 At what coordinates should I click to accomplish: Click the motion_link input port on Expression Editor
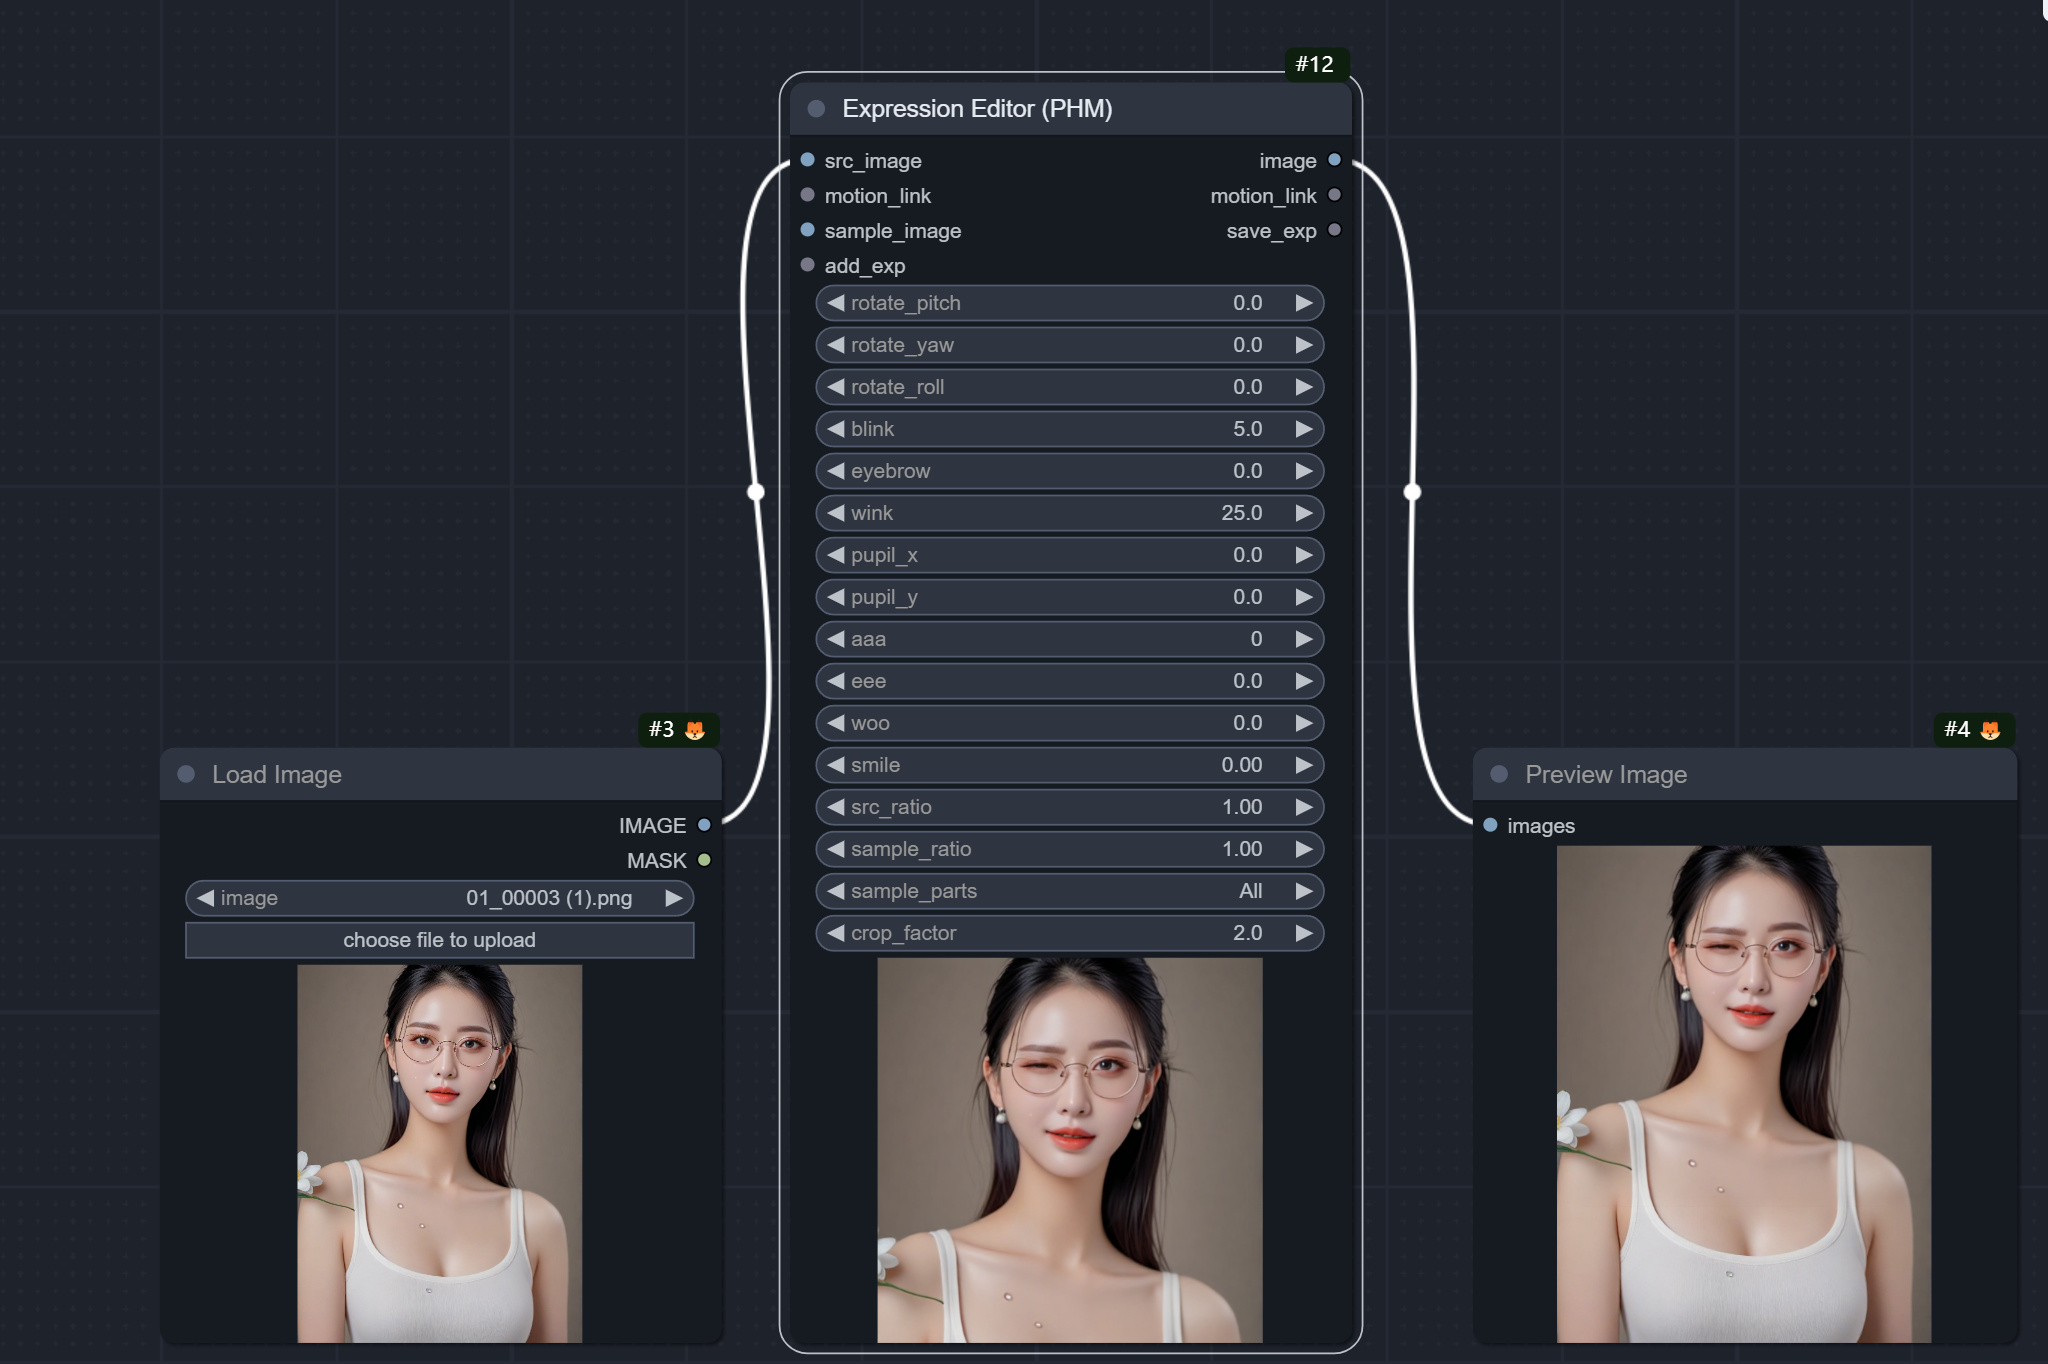coord(806,195)
